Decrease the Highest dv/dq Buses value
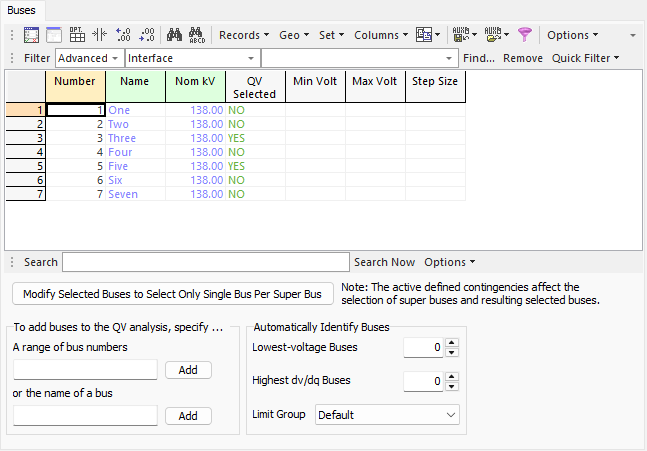This screenshot has width=647, height=451. 452,386
